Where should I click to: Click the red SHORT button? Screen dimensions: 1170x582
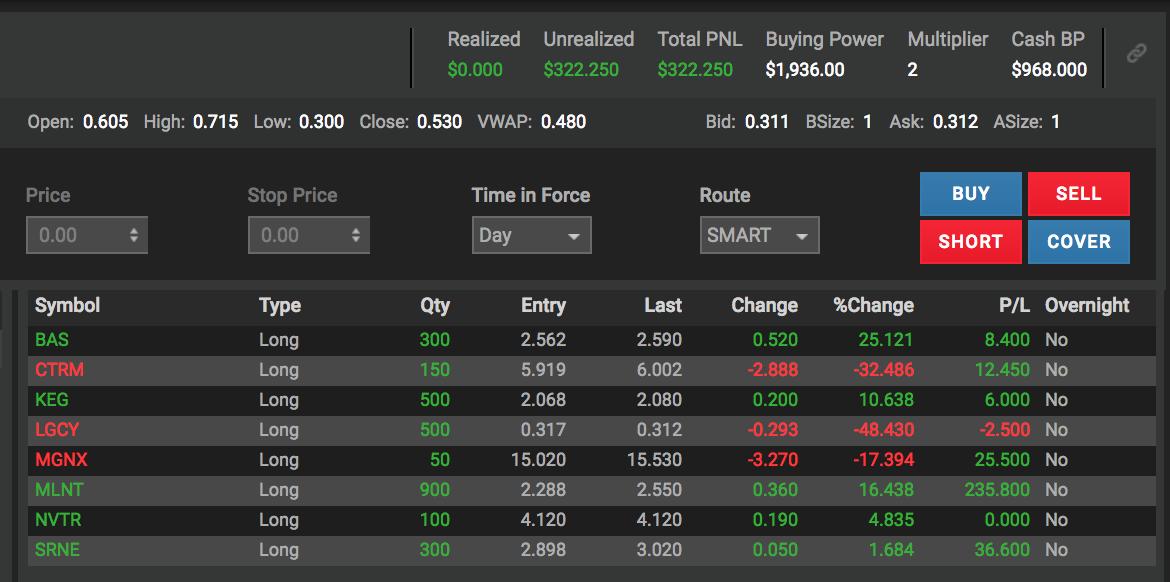pos(971,242)
